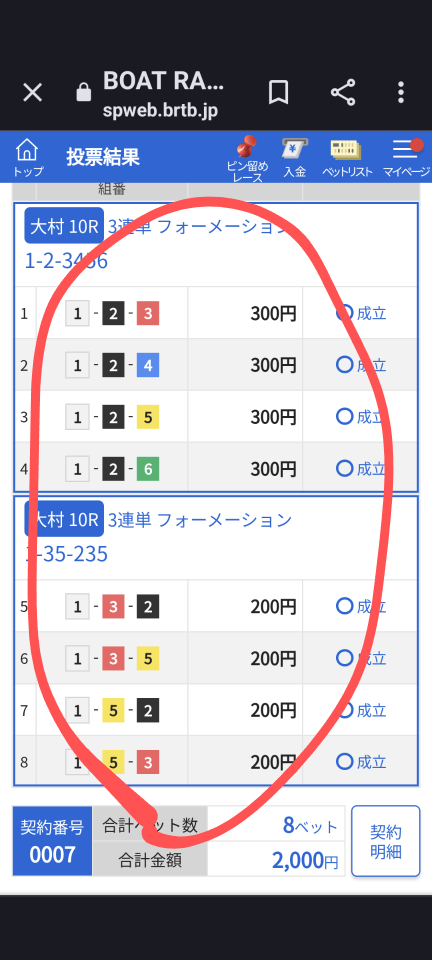The image size is (432, 960).
Task: Close the browser tab with the X icon
Action: [x=32, y=93]
